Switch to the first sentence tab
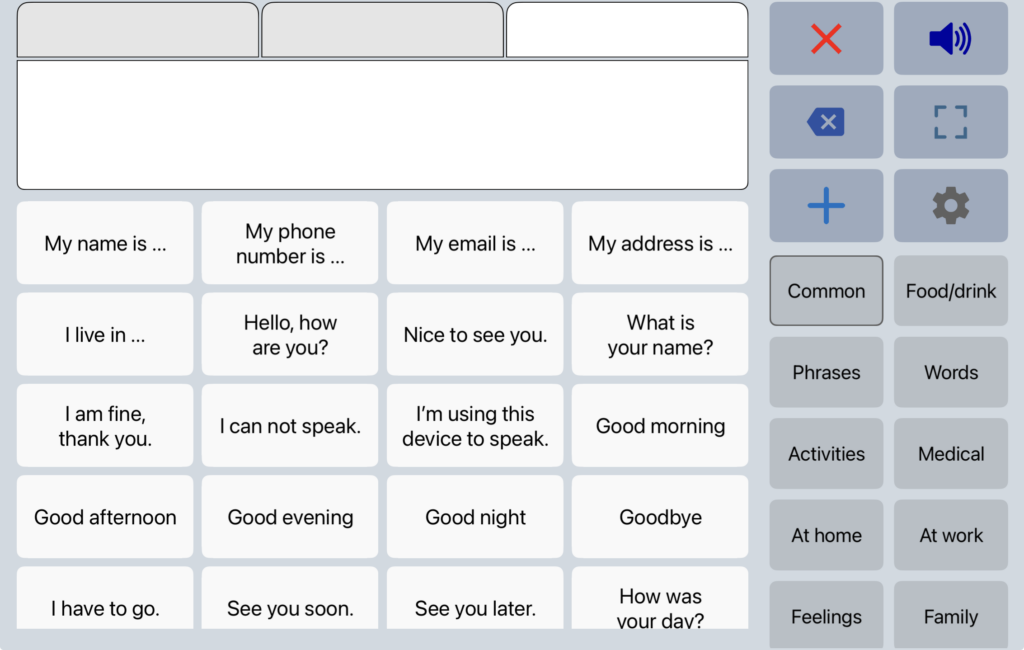This screenshot has height=650, width=1024. 137,30
